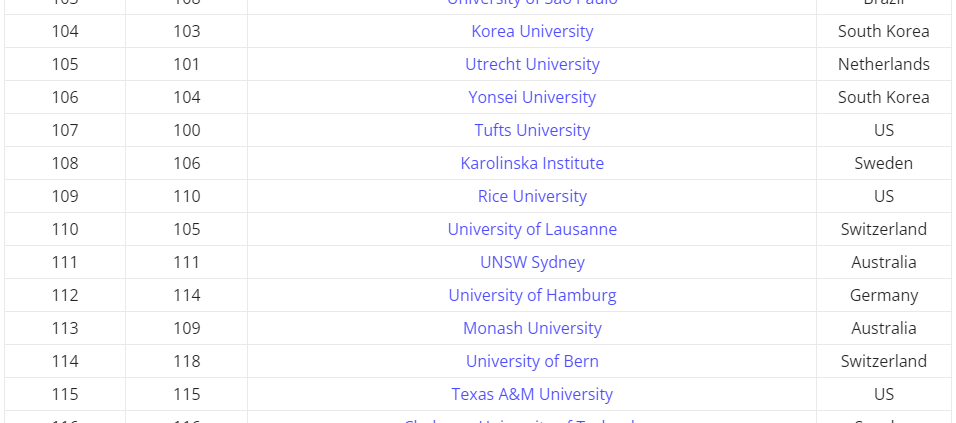Select rank 104 cell in the Korea University row

[65, 31]
